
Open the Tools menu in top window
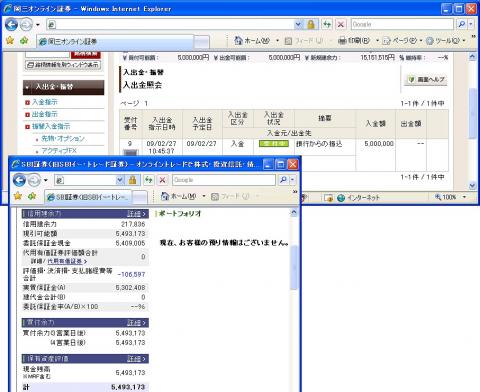(x=446, y=41)
